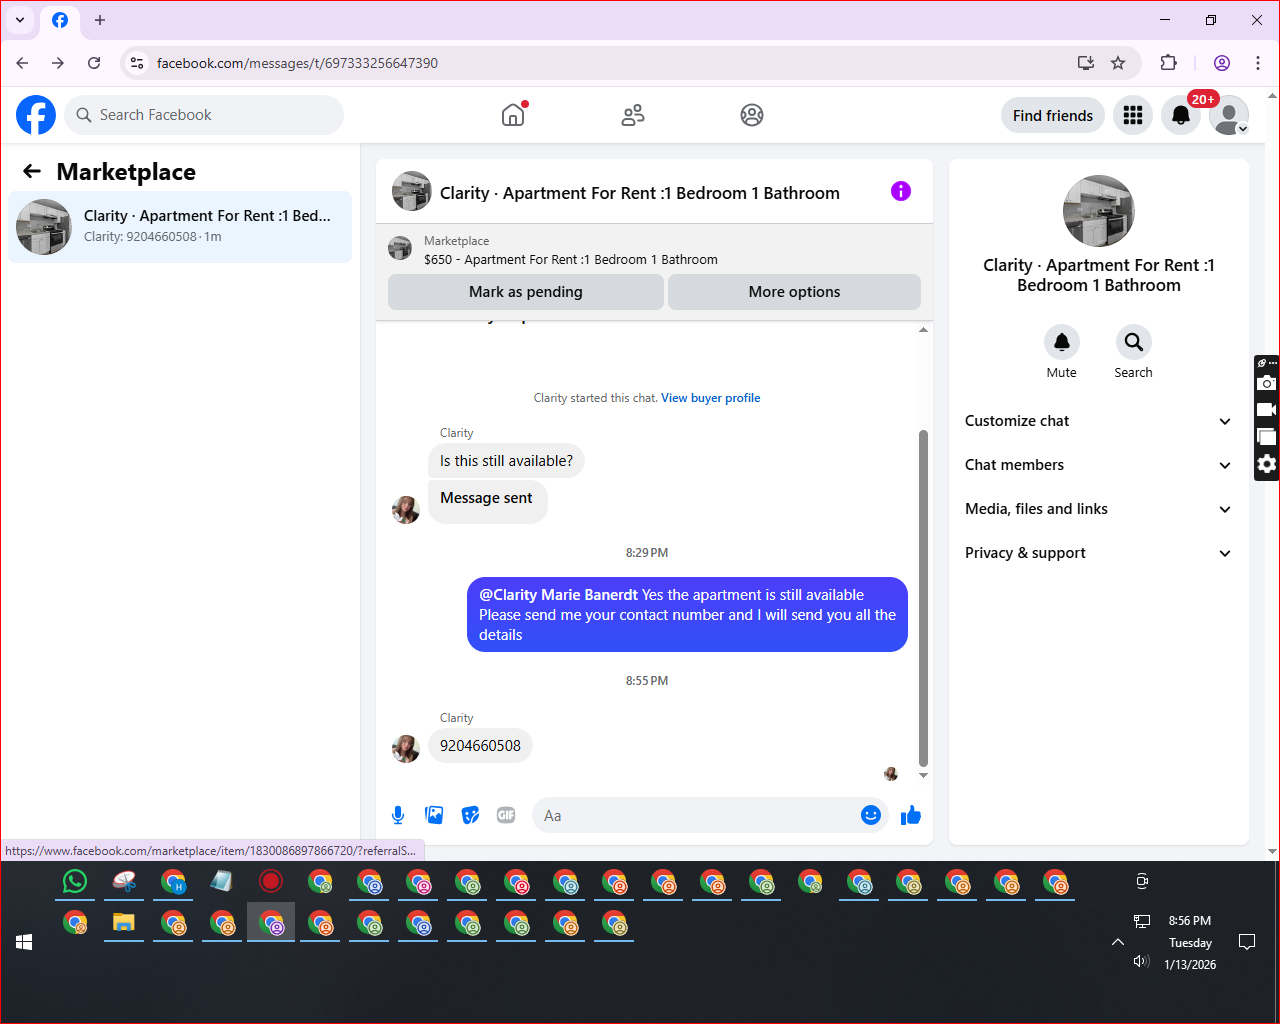Expand Media, files and links section
This screenshot has width=1280, height=1024.
(1099, 509)
